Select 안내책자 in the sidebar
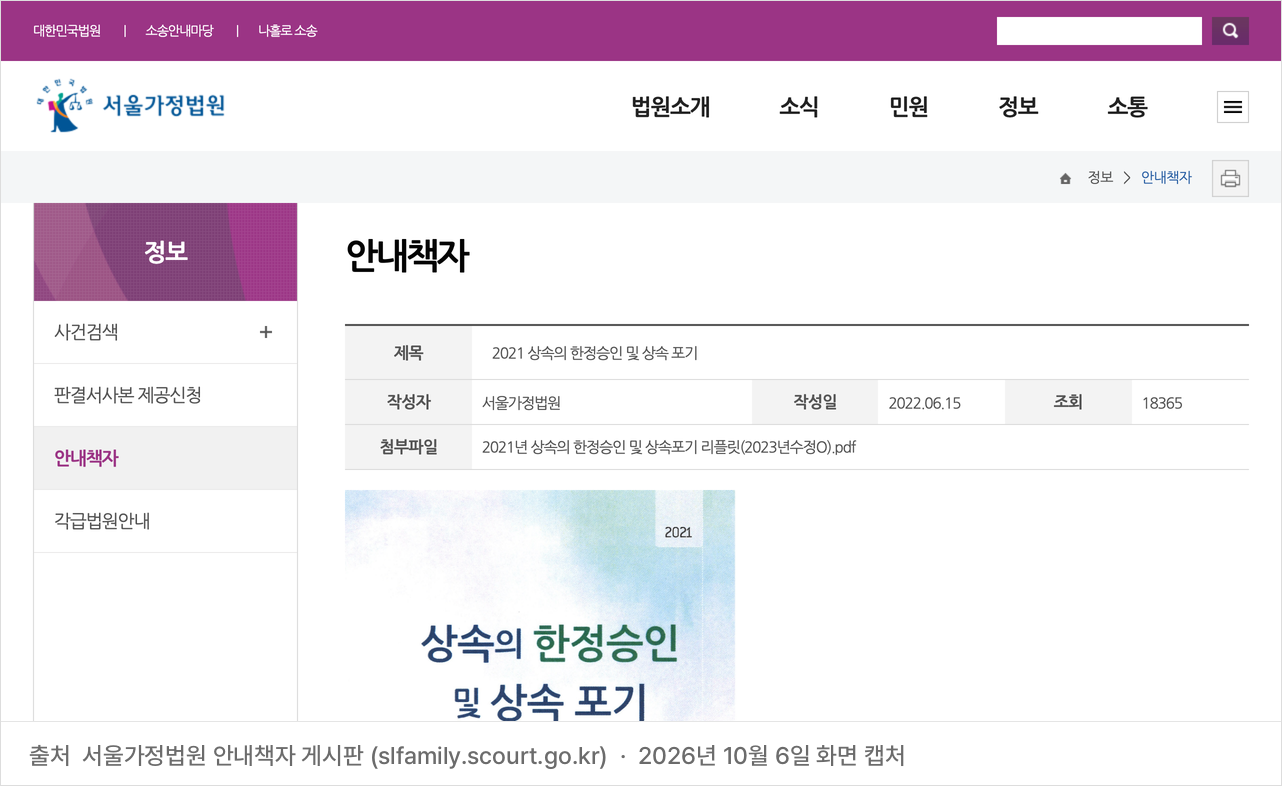Image resolution: width=1282 pixels, height=786 pixels. point(165,458)
